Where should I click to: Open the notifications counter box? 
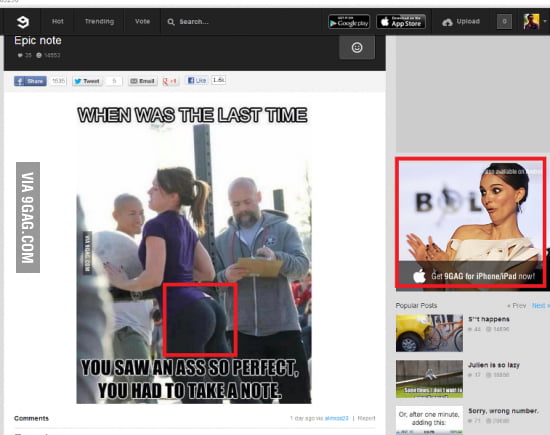pos(504,22)
